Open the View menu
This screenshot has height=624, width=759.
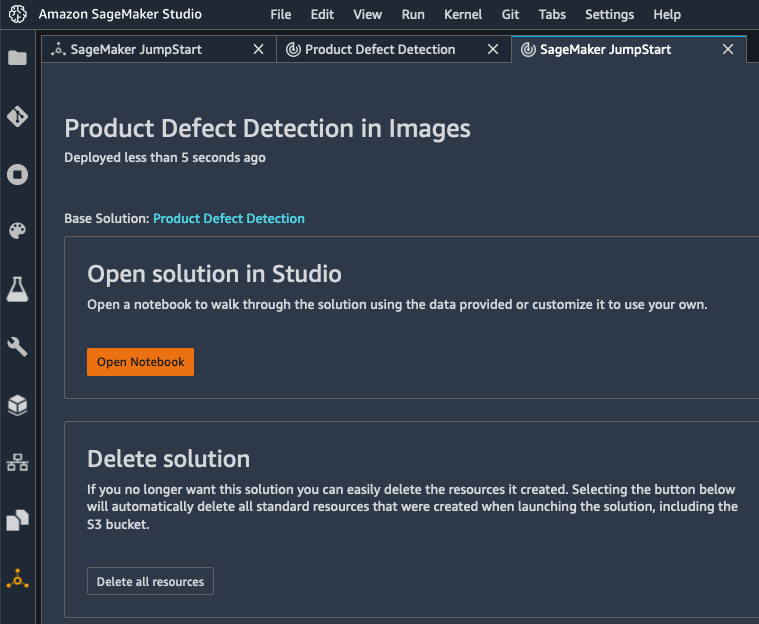point(367,15)
